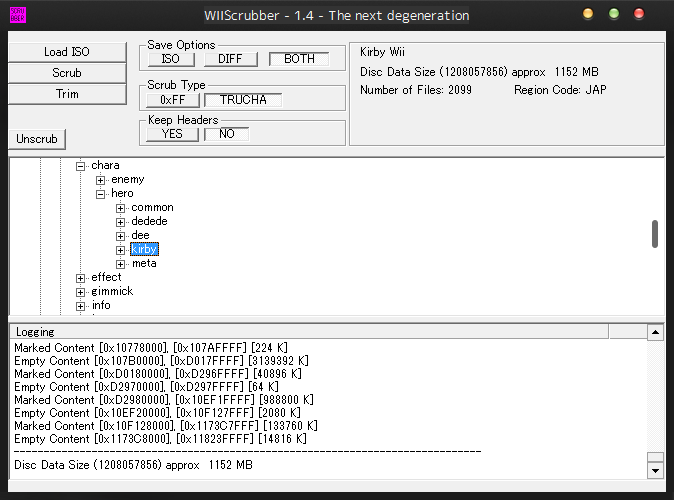
Task: Click log line 'Marked Content [0x10778000]'
Action: (151, 348)
